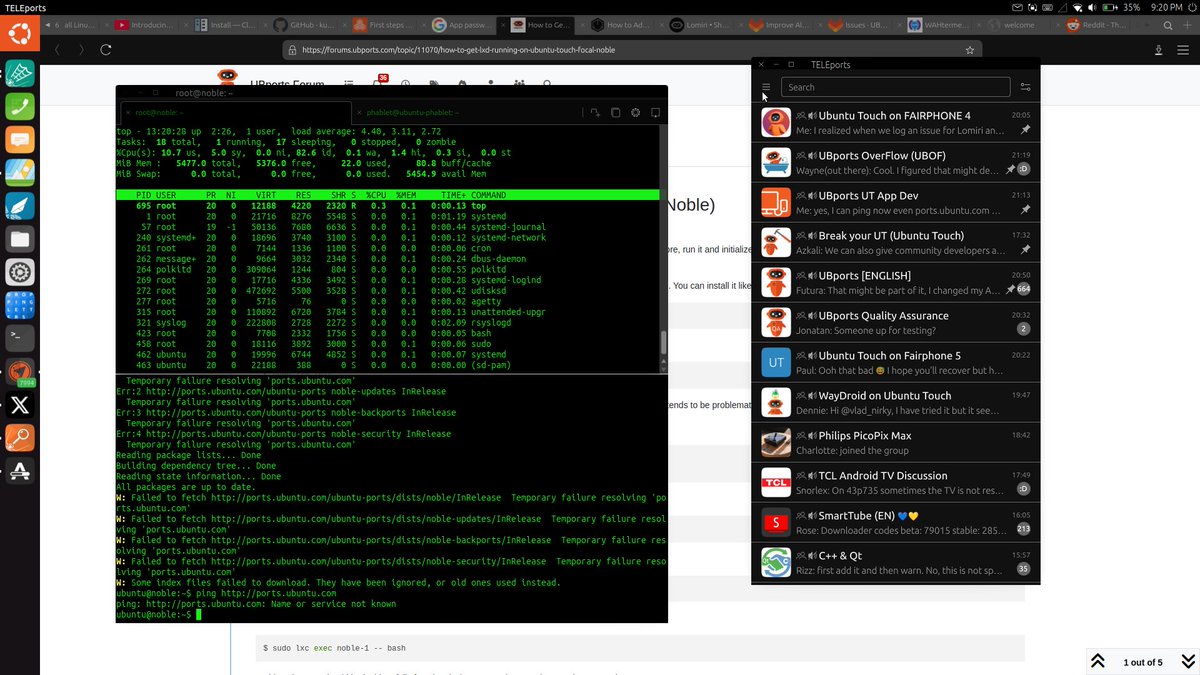Click terminal keyboard/panel icon at far right
Viewport: 1200px width, 675px height.
point(654,113)
